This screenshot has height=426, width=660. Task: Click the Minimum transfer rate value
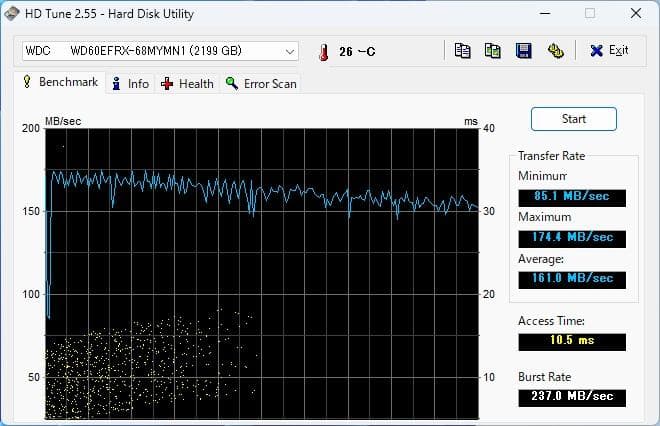[x=572, y=197]
